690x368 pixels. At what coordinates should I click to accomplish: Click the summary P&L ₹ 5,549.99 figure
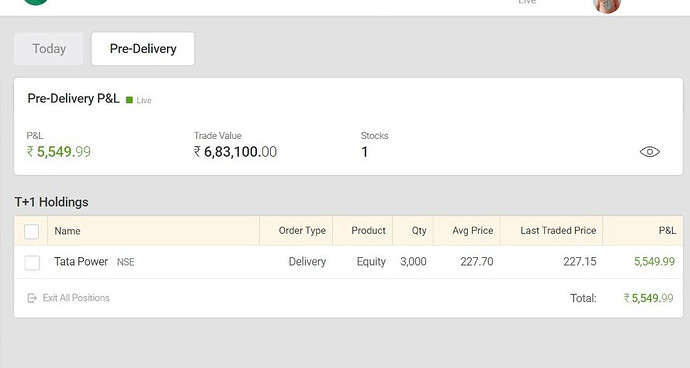[59, 152]
